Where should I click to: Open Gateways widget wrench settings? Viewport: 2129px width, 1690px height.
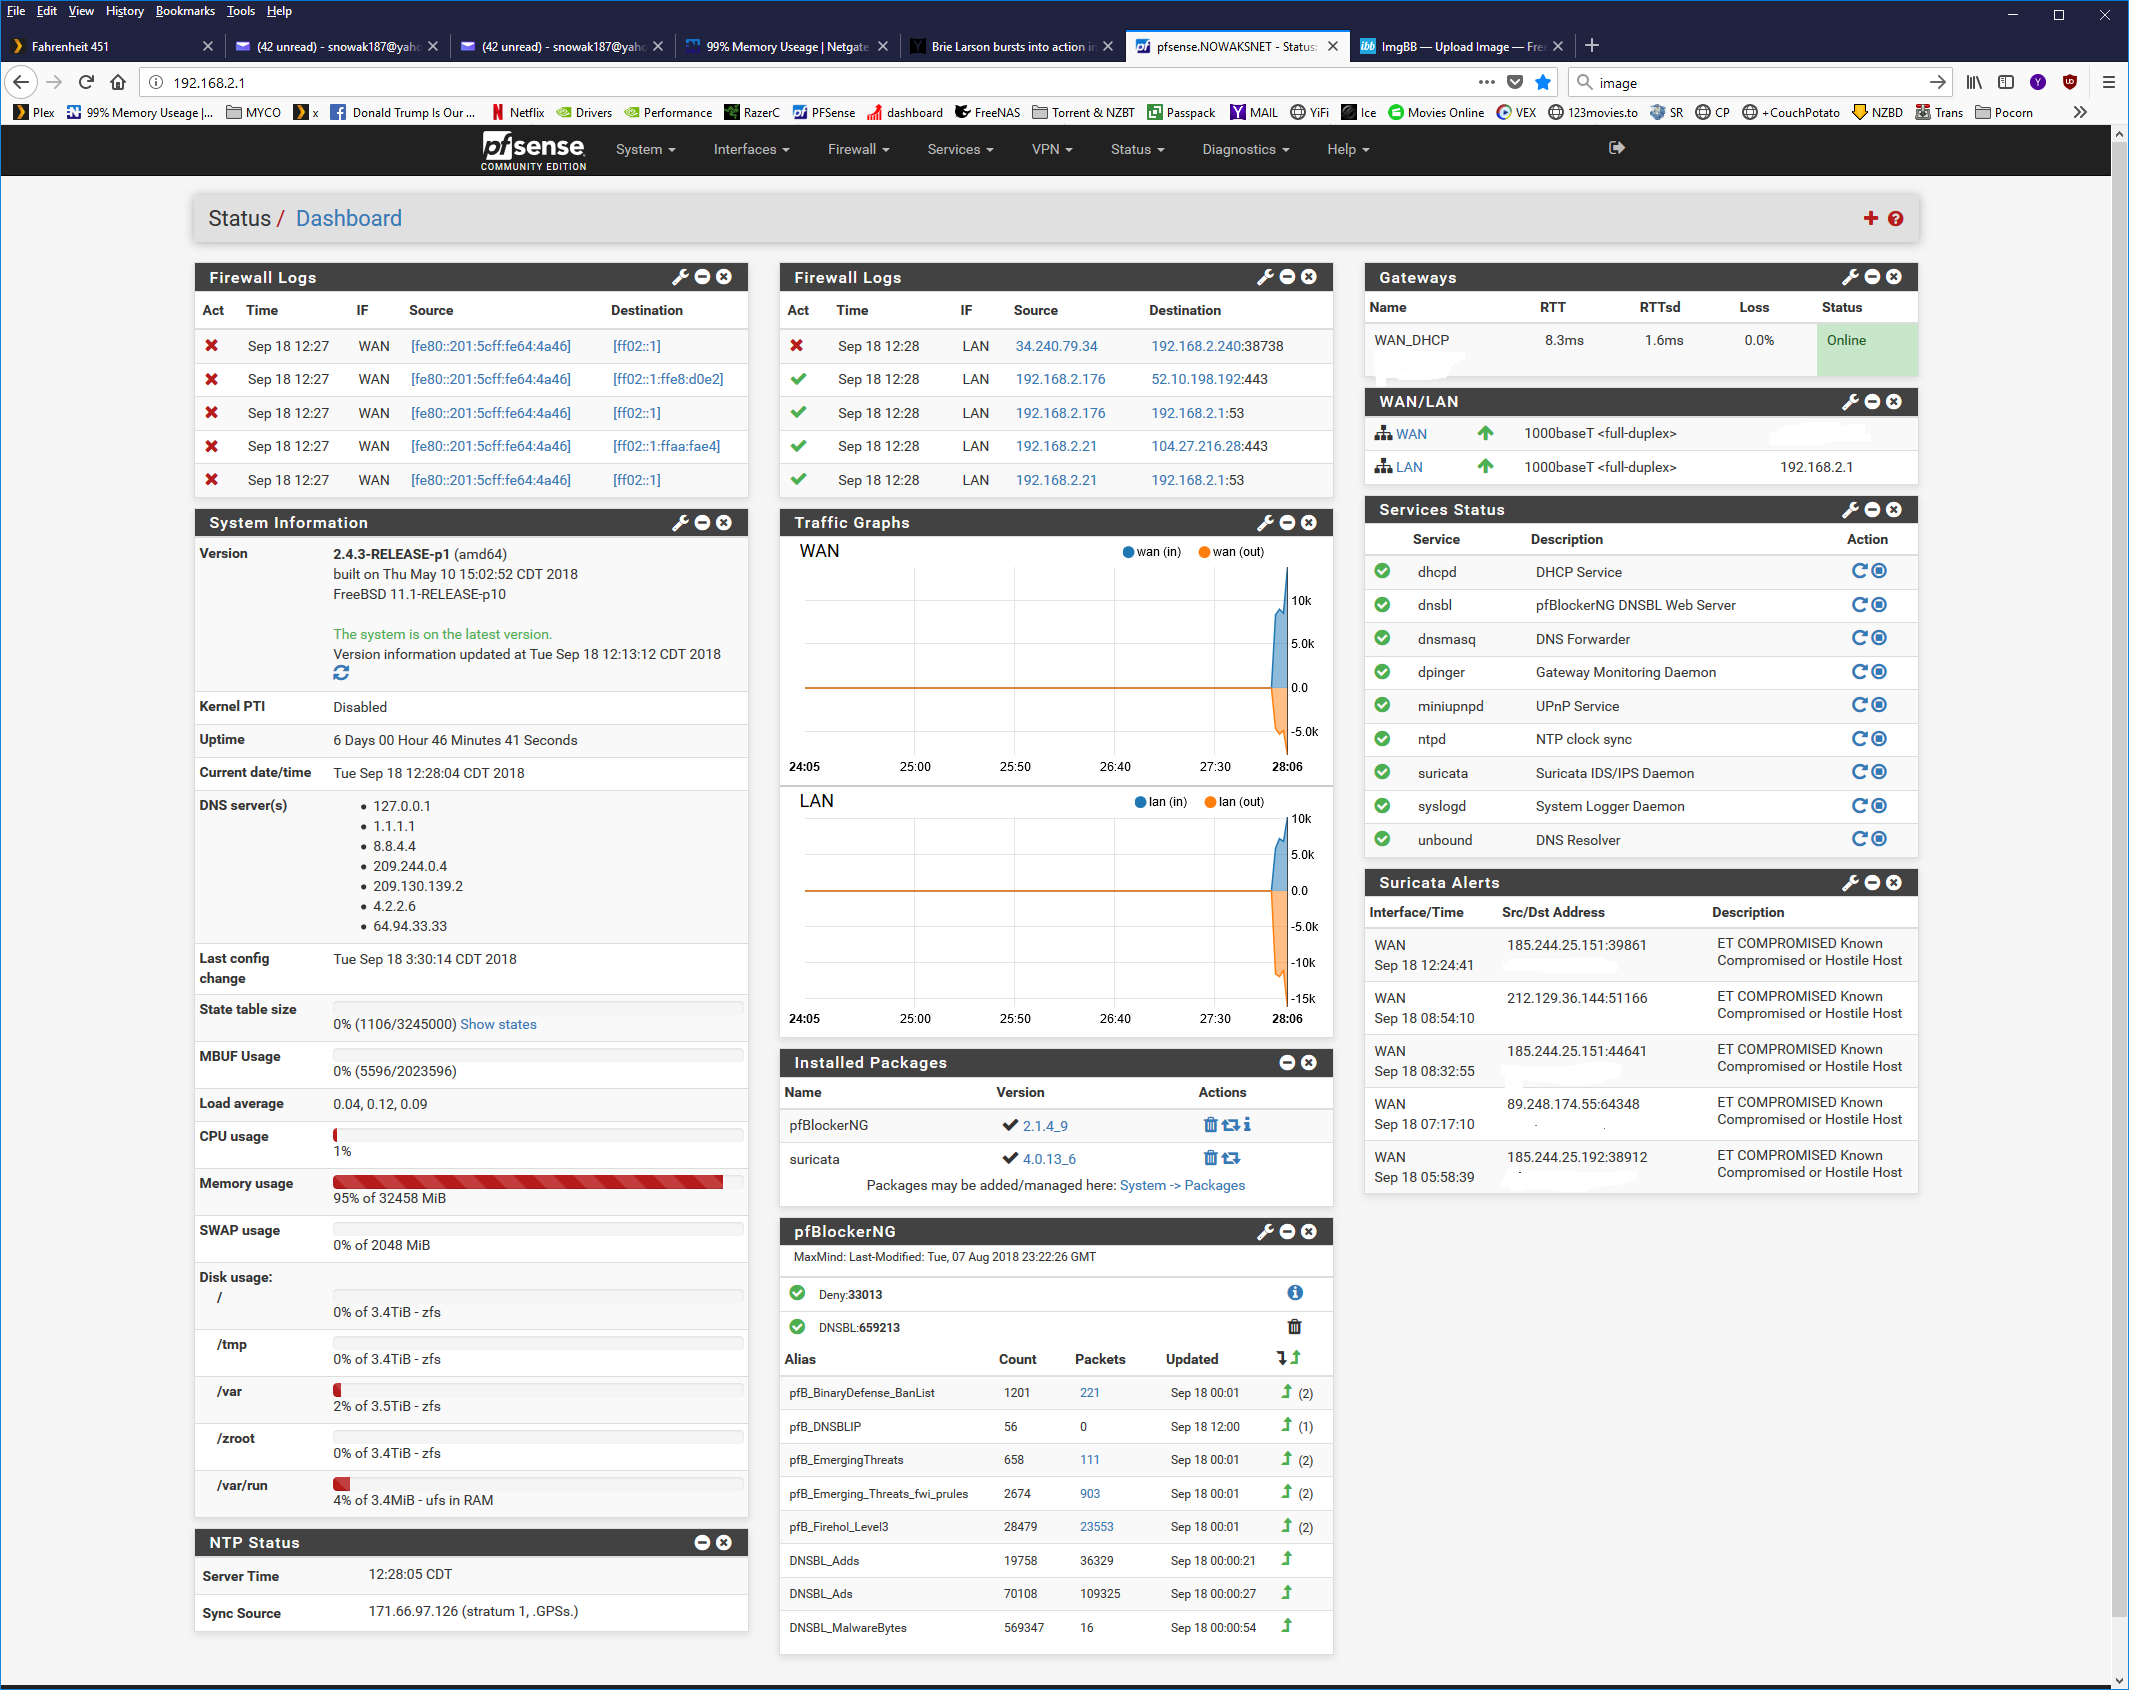click(x=1850, y=277)
